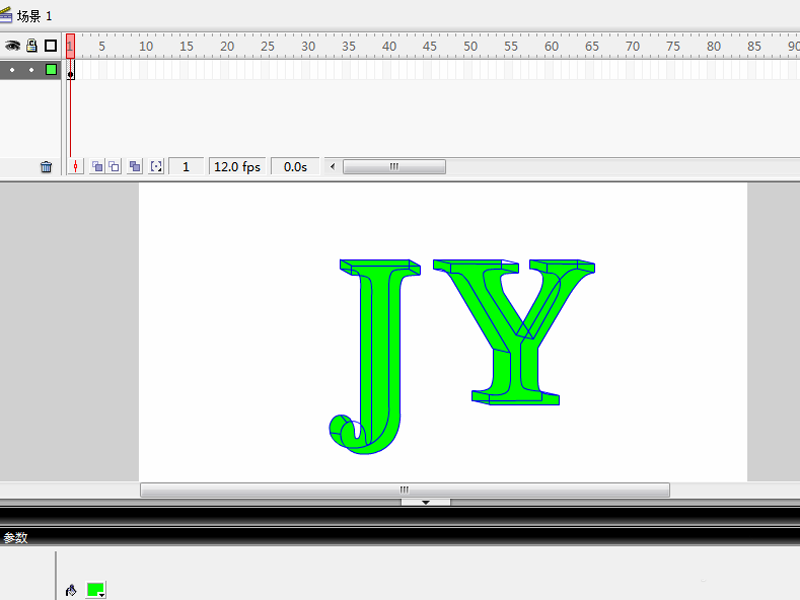Image resolution: width=800 pixels, height=600 pixels.
Task: Click the scene clapperboard icon beside 场景 1
Action: [5, 15]
